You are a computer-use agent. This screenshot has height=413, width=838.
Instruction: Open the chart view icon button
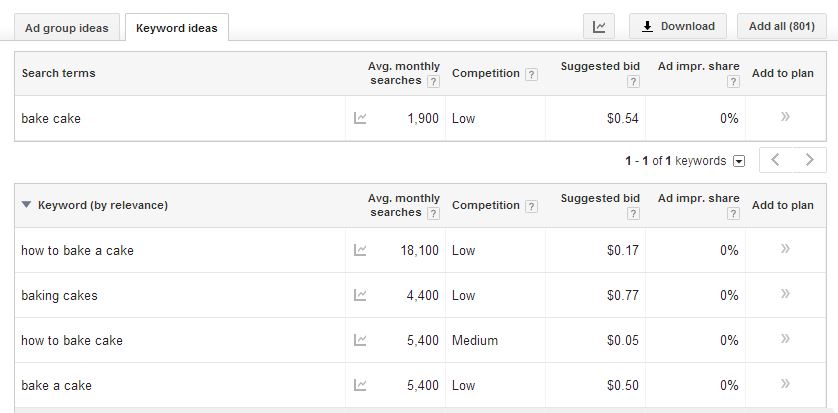pyautogui.click(x=599, y=27)
